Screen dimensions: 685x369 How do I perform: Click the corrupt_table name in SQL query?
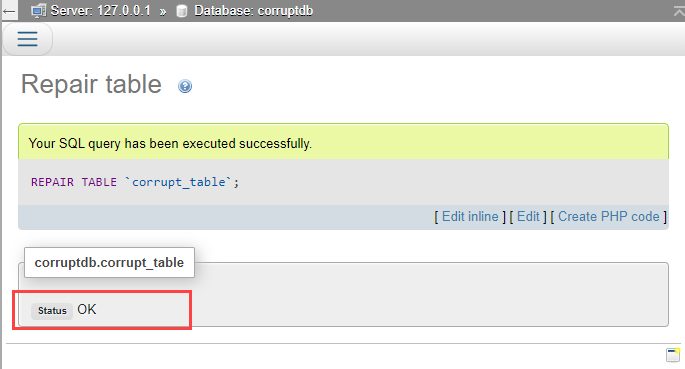[x=178, y=182]
